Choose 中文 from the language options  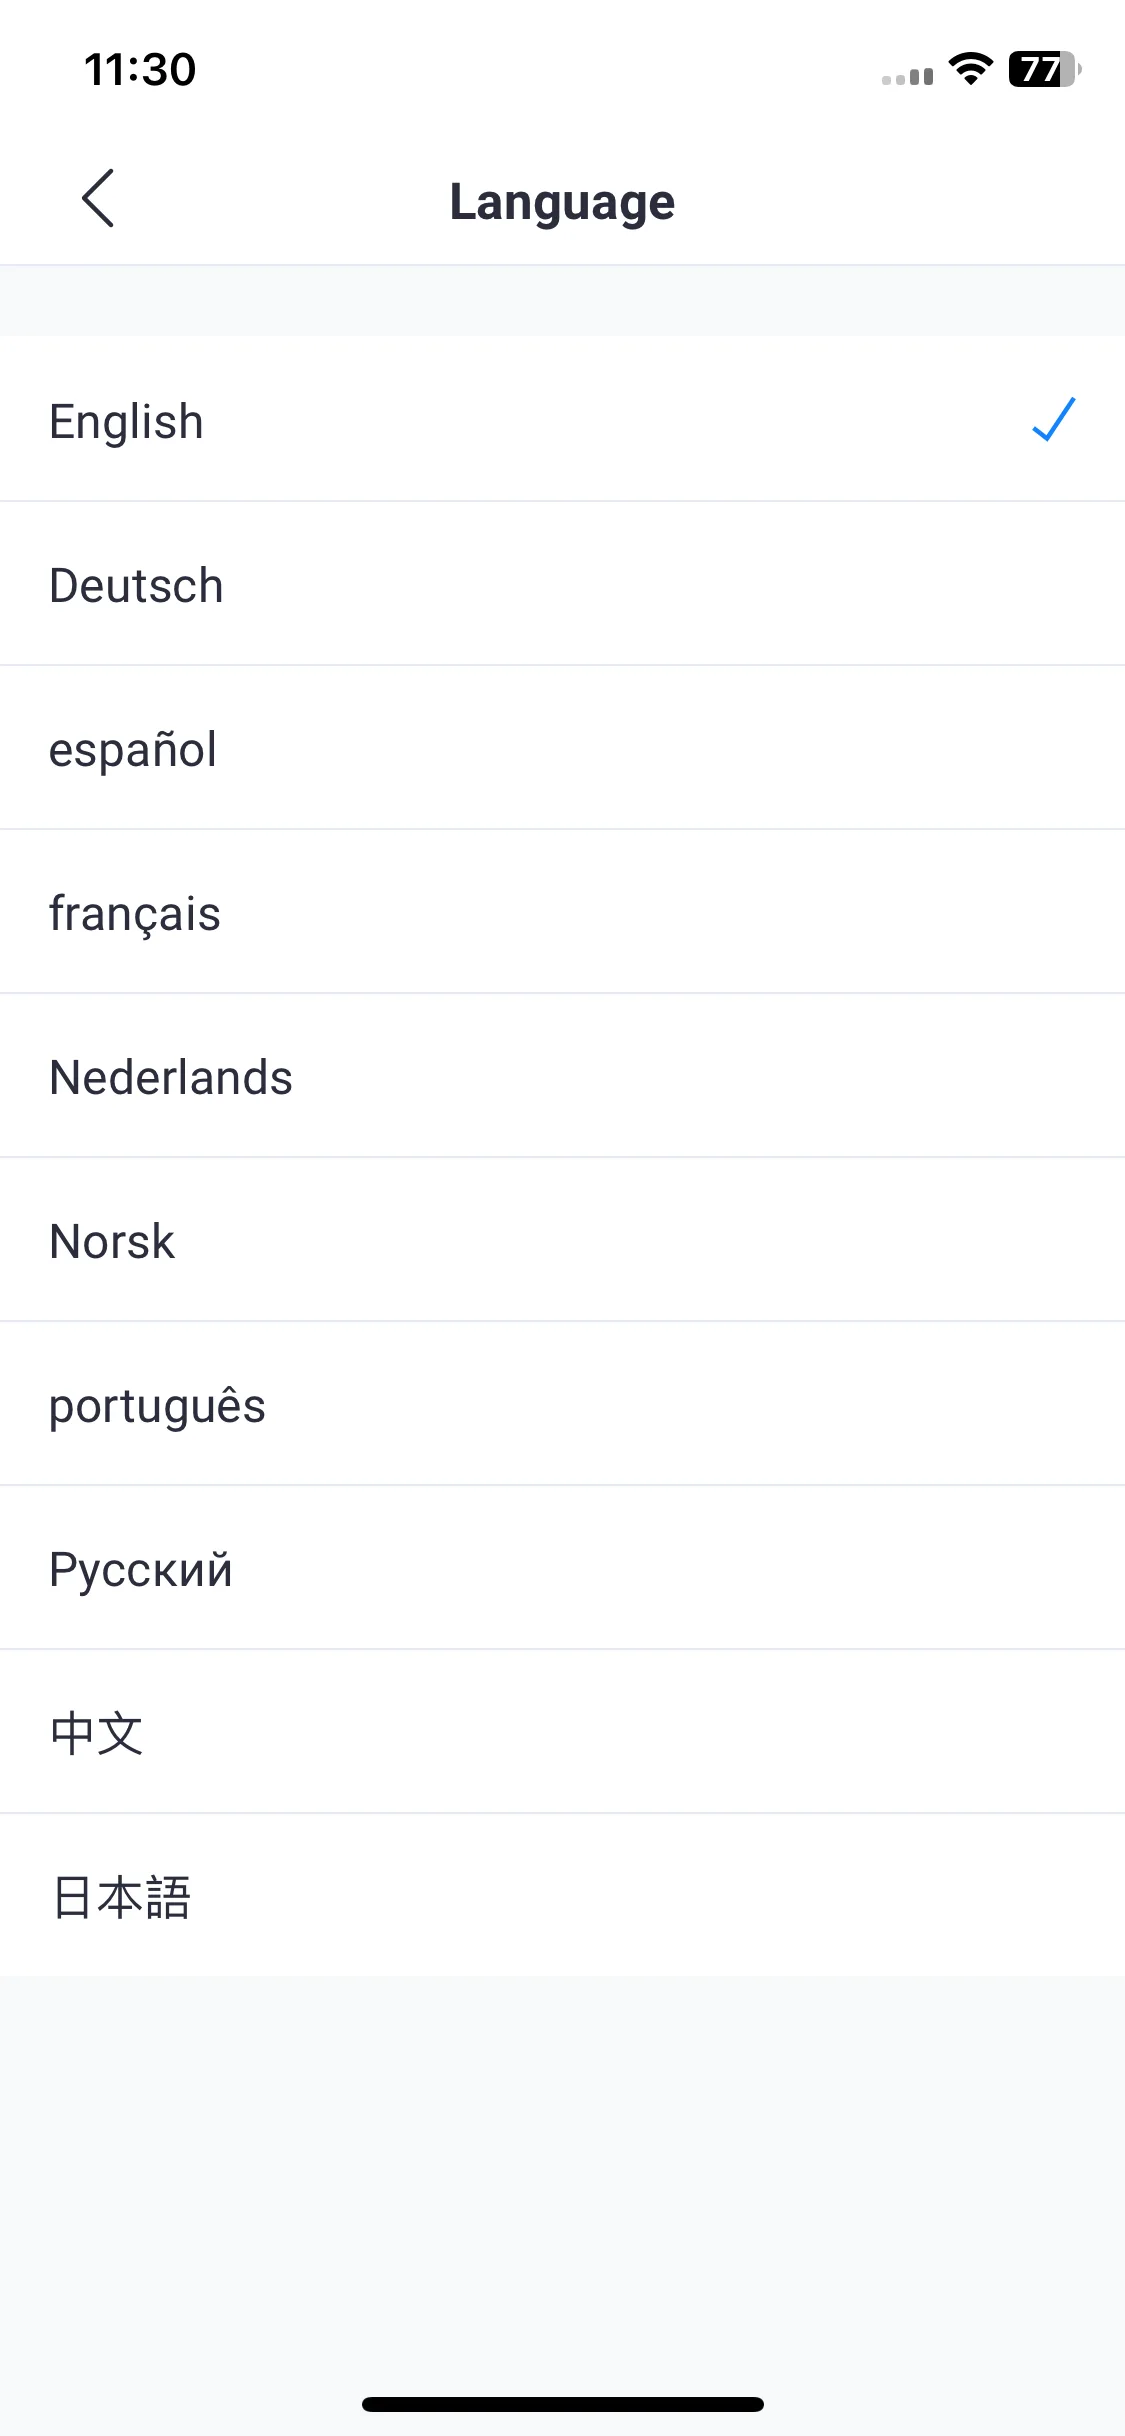click(562, 1732)
